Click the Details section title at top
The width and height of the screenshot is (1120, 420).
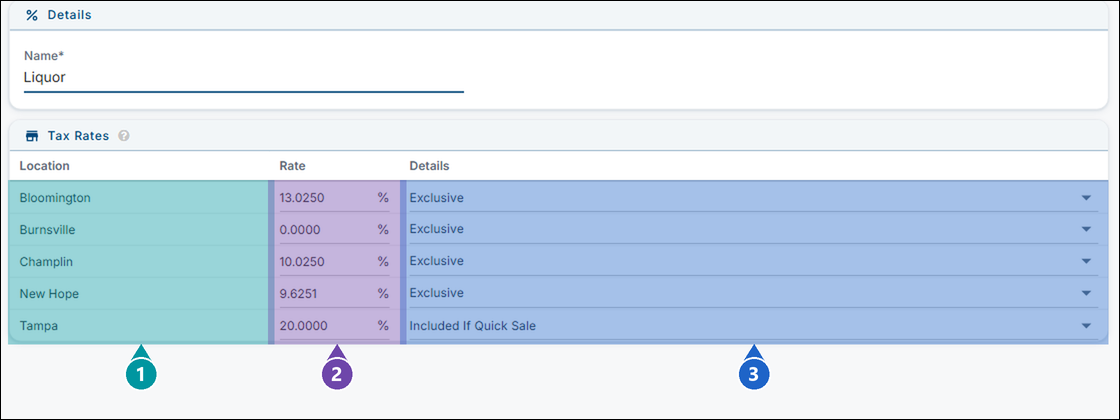pos(69,15)
